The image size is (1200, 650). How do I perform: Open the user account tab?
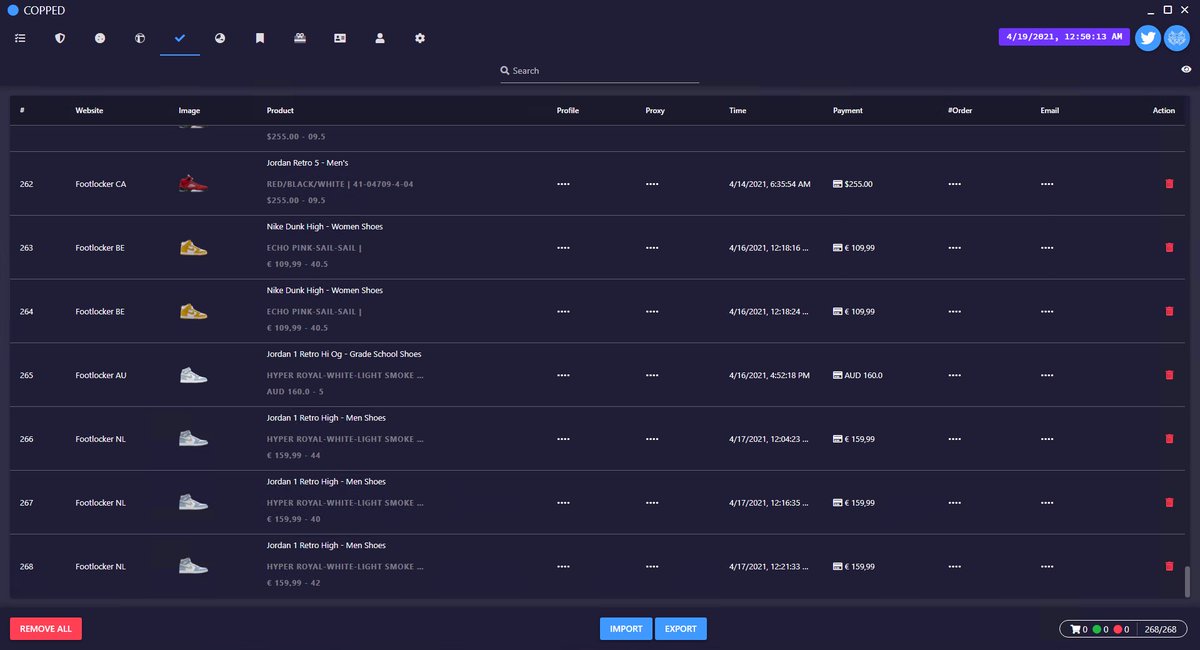click(380, 38)
